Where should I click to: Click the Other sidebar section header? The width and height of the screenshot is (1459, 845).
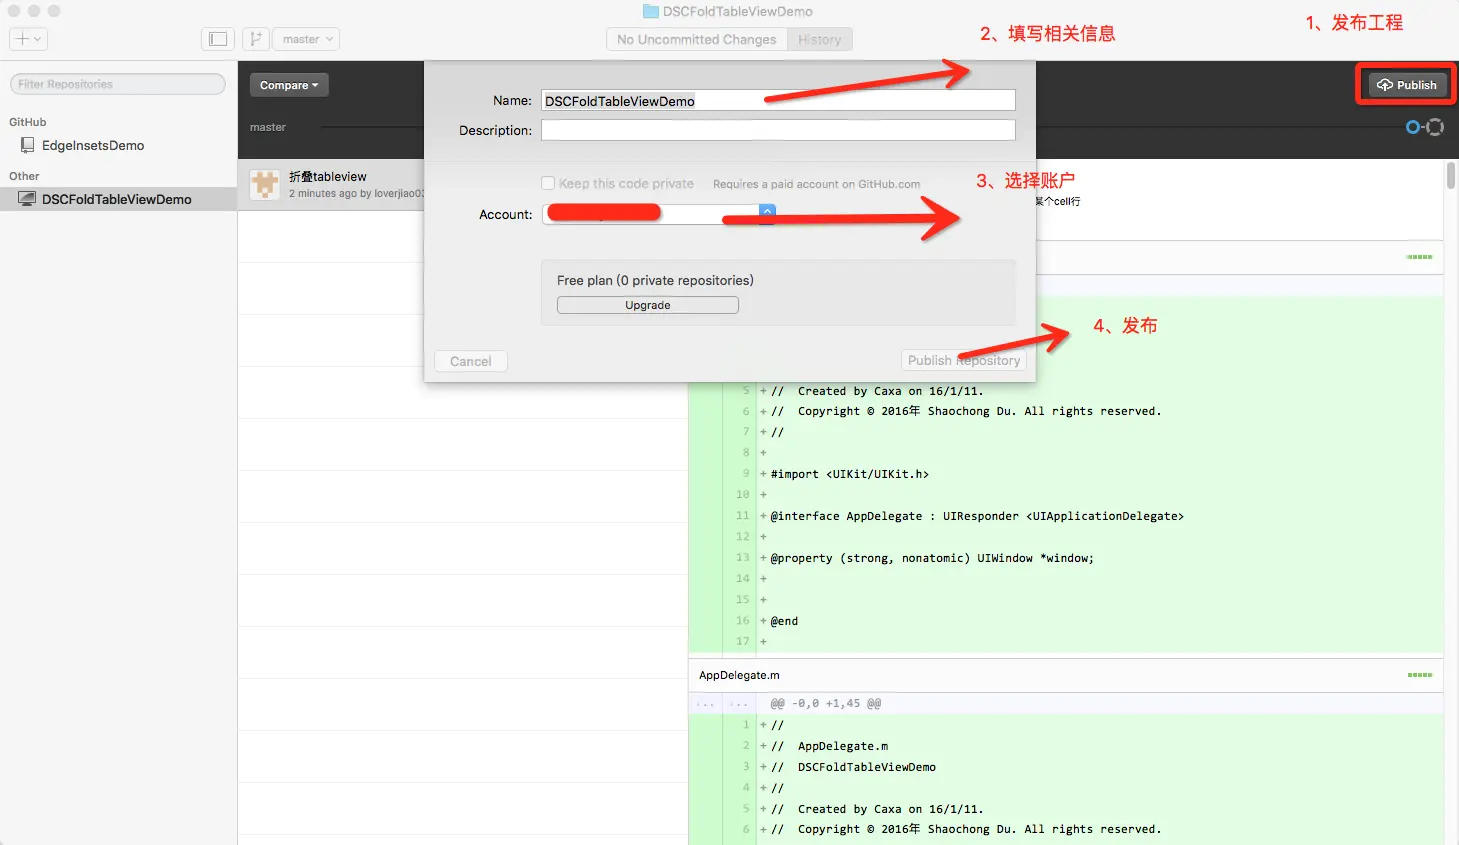[24, 176]
